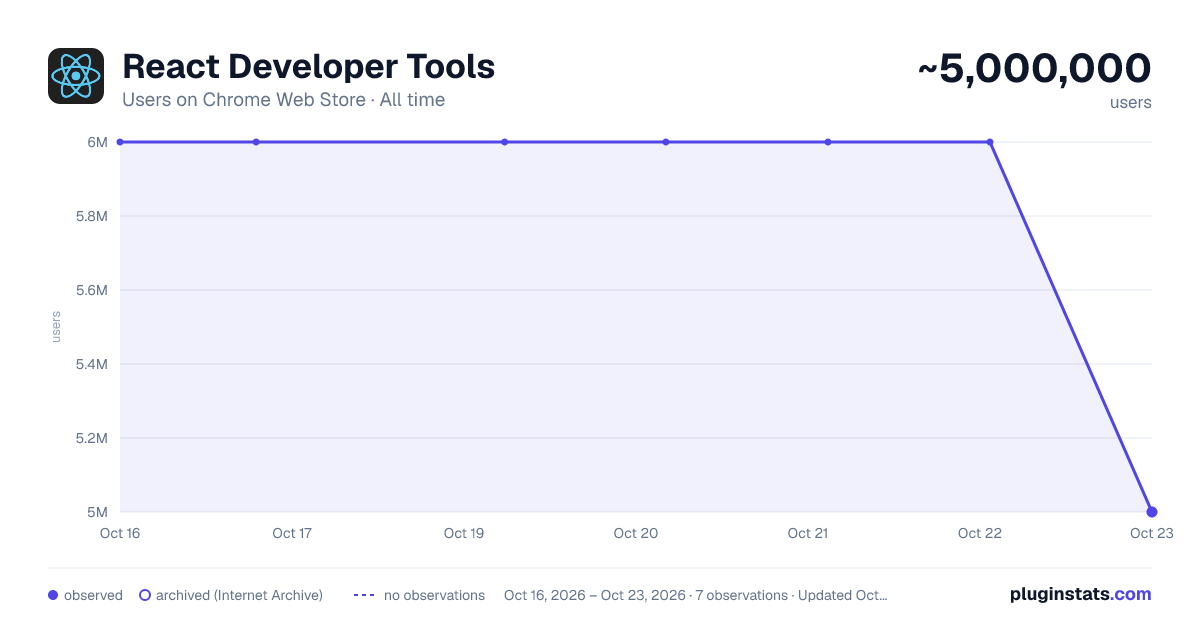Select the data point after Oct 22
The width and height of the screenshot is (1200, 630).
(x=990, y=142)
